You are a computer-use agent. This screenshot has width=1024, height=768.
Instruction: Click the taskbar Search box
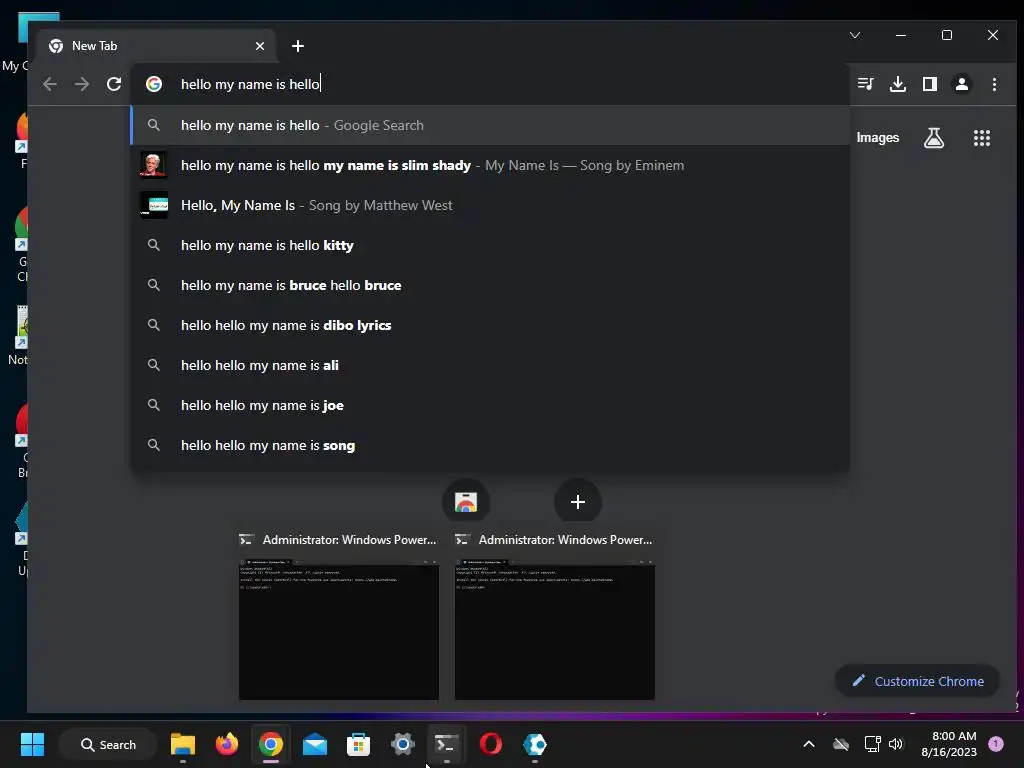pos(108,744)
